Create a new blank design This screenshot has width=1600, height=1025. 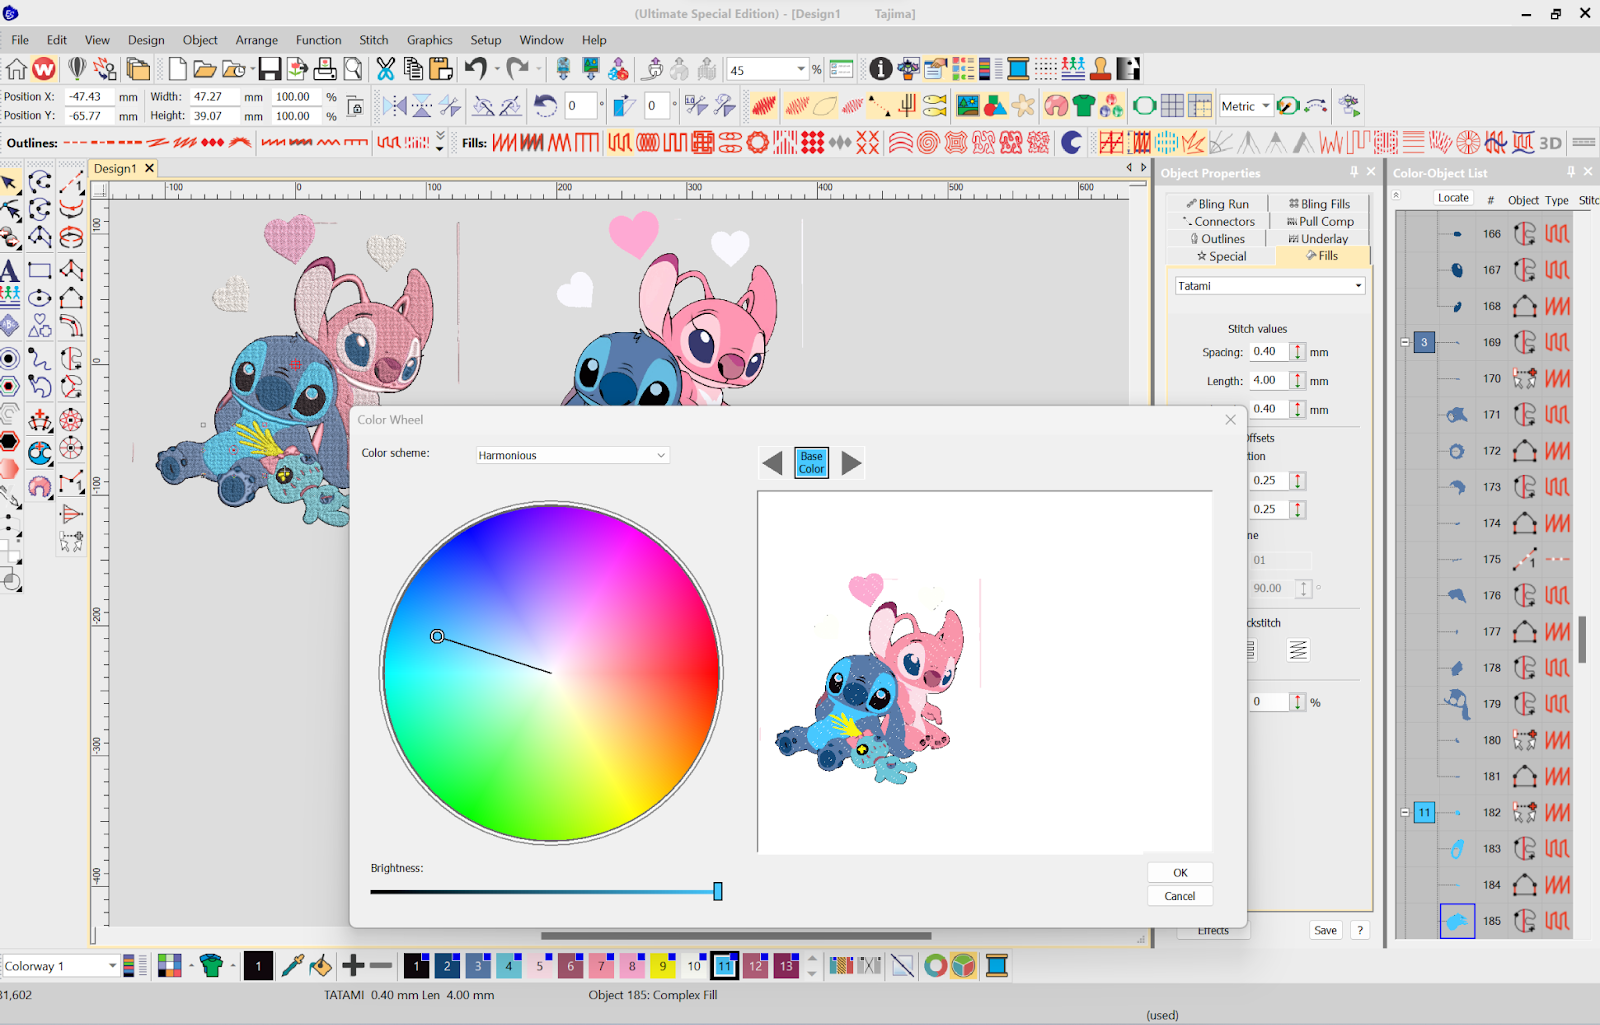click(177, 69)
